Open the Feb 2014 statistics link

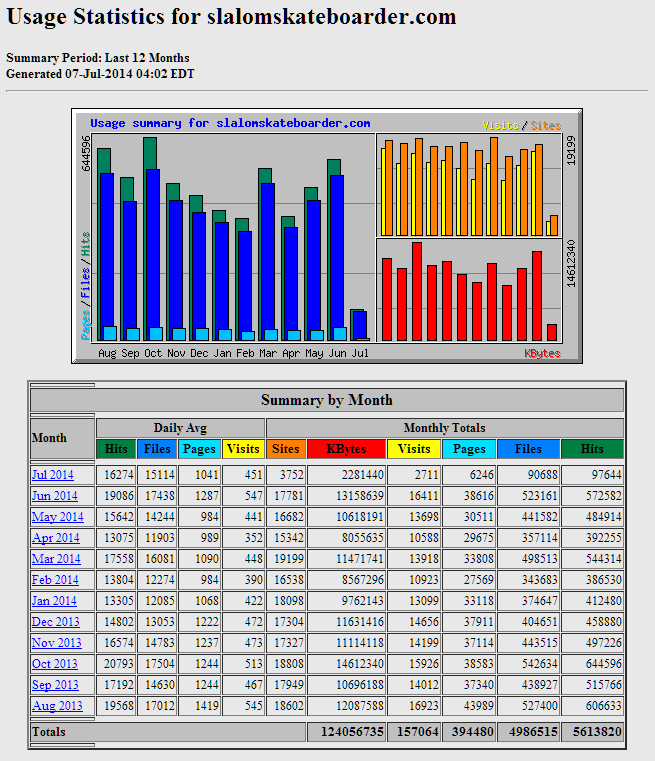pyautogui.click(x=54, y=580)
